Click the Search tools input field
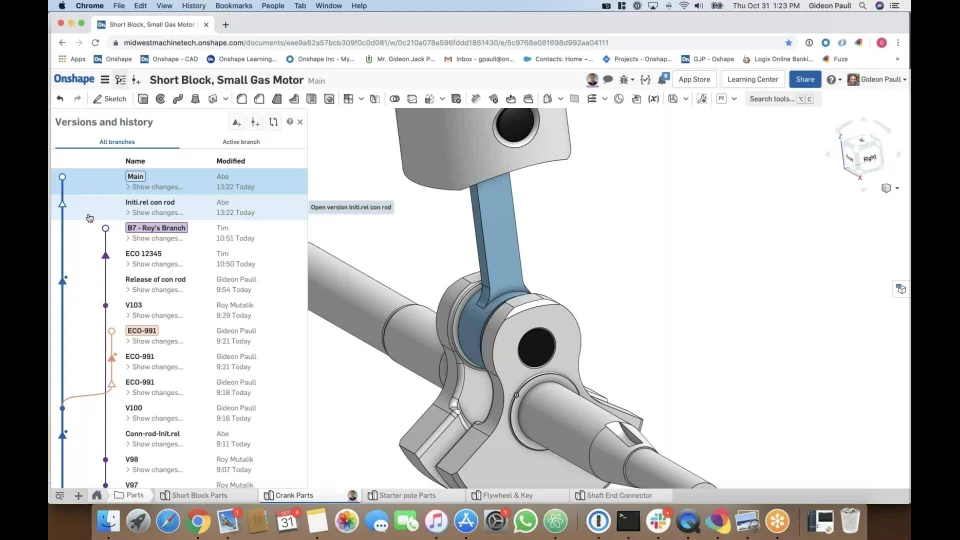 click(782, 99)
